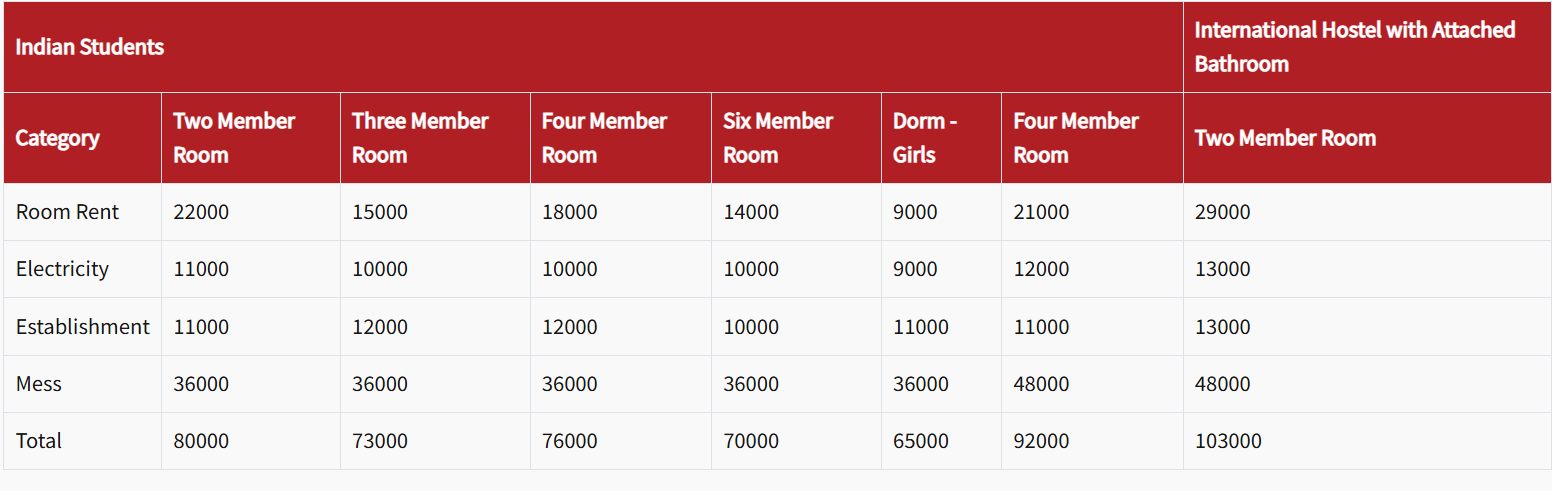Image resolution: width=1552 pixels, height=491 pixels.
Task: Select the Establishment row label
Action: tap(83, 327)
